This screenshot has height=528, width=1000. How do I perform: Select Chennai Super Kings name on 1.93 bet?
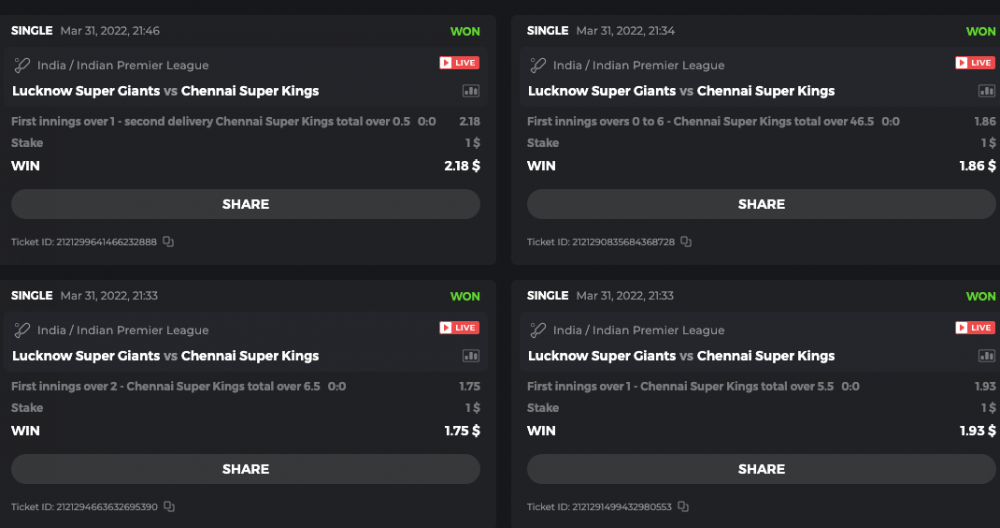coord(765,356)
